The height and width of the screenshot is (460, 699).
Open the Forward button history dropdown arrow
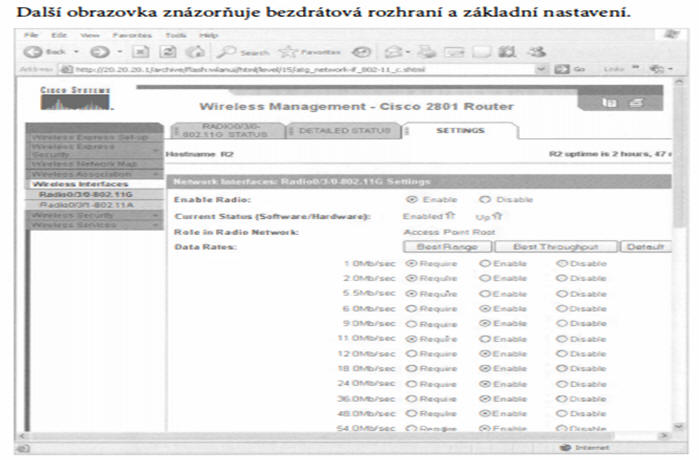click(x=119, y=52)
